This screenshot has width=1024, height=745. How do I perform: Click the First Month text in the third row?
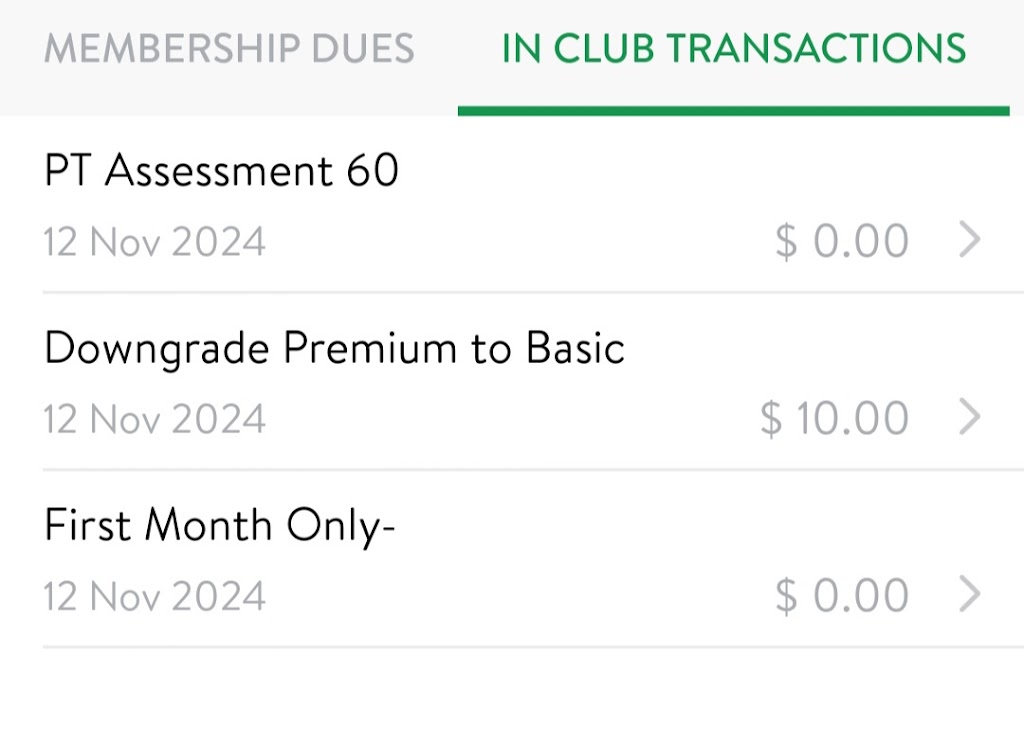(160, 525)
